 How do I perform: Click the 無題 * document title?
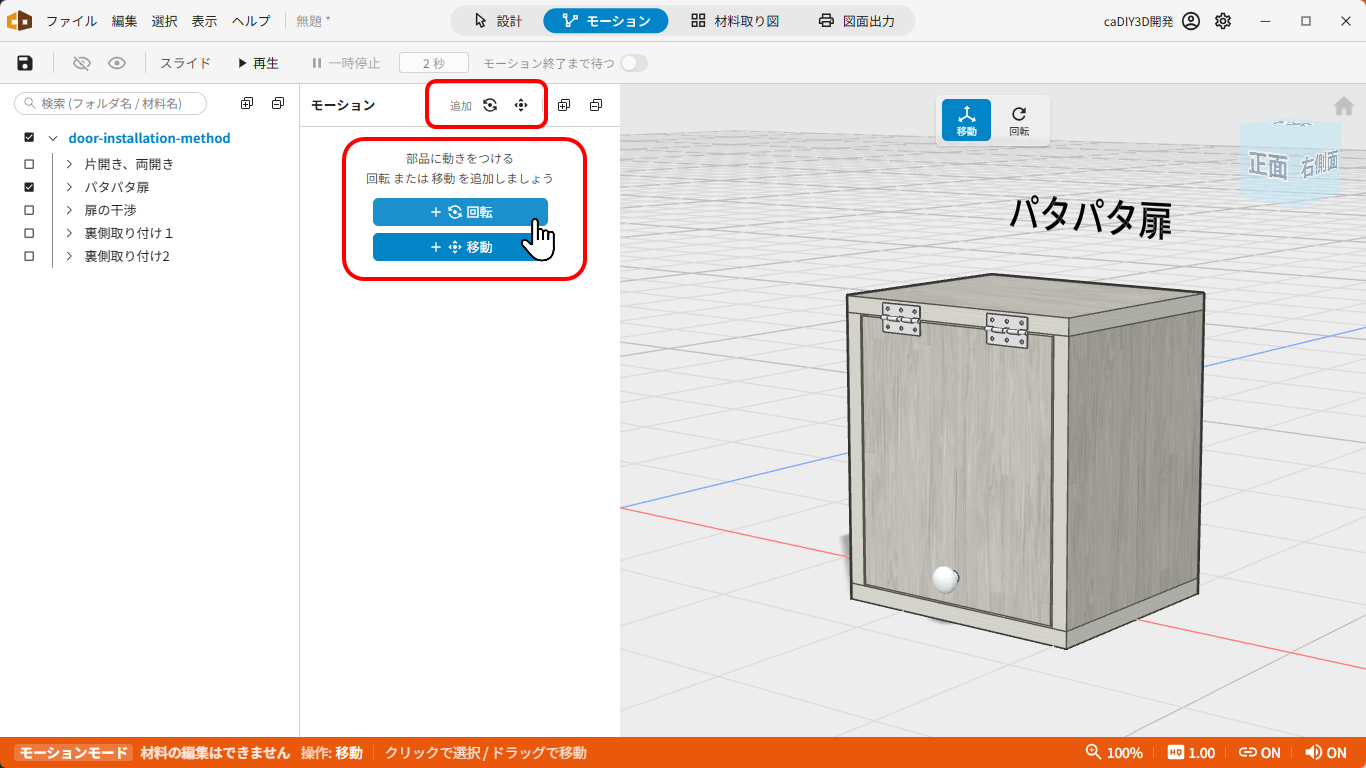(x=313, y=21)
